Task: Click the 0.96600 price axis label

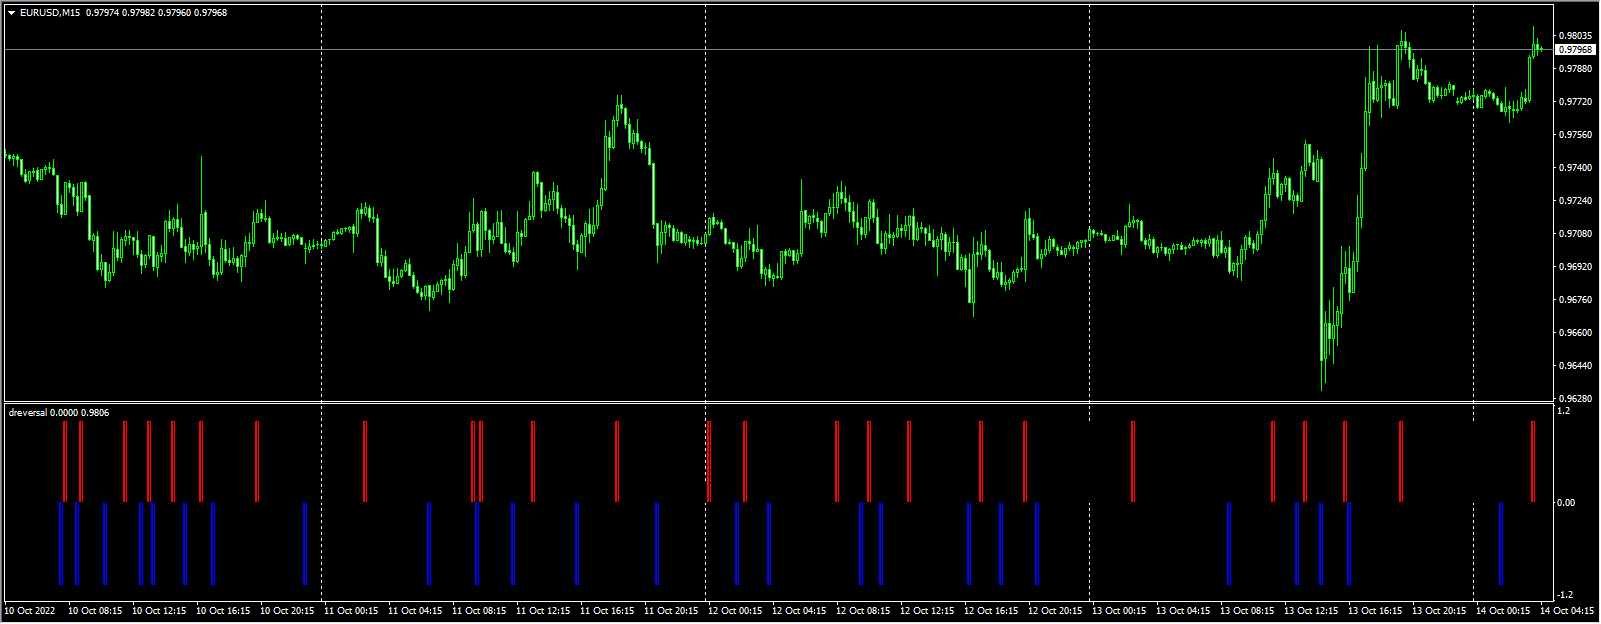Action: pos(1576,333)
